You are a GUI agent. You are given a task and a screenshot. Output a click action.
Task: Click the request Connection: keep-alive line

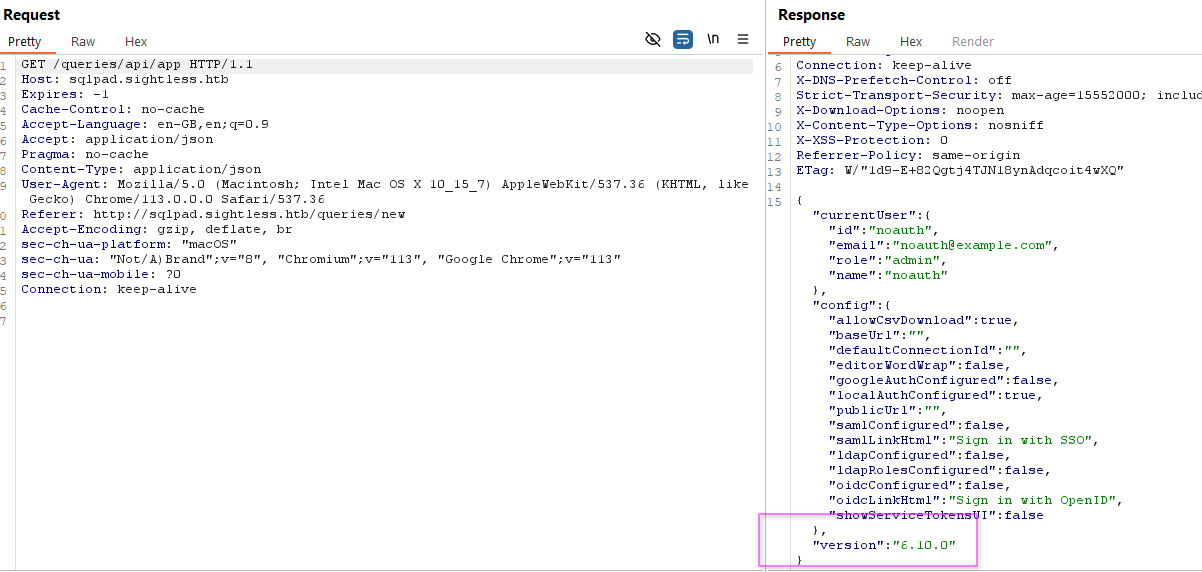pos(109,289)
